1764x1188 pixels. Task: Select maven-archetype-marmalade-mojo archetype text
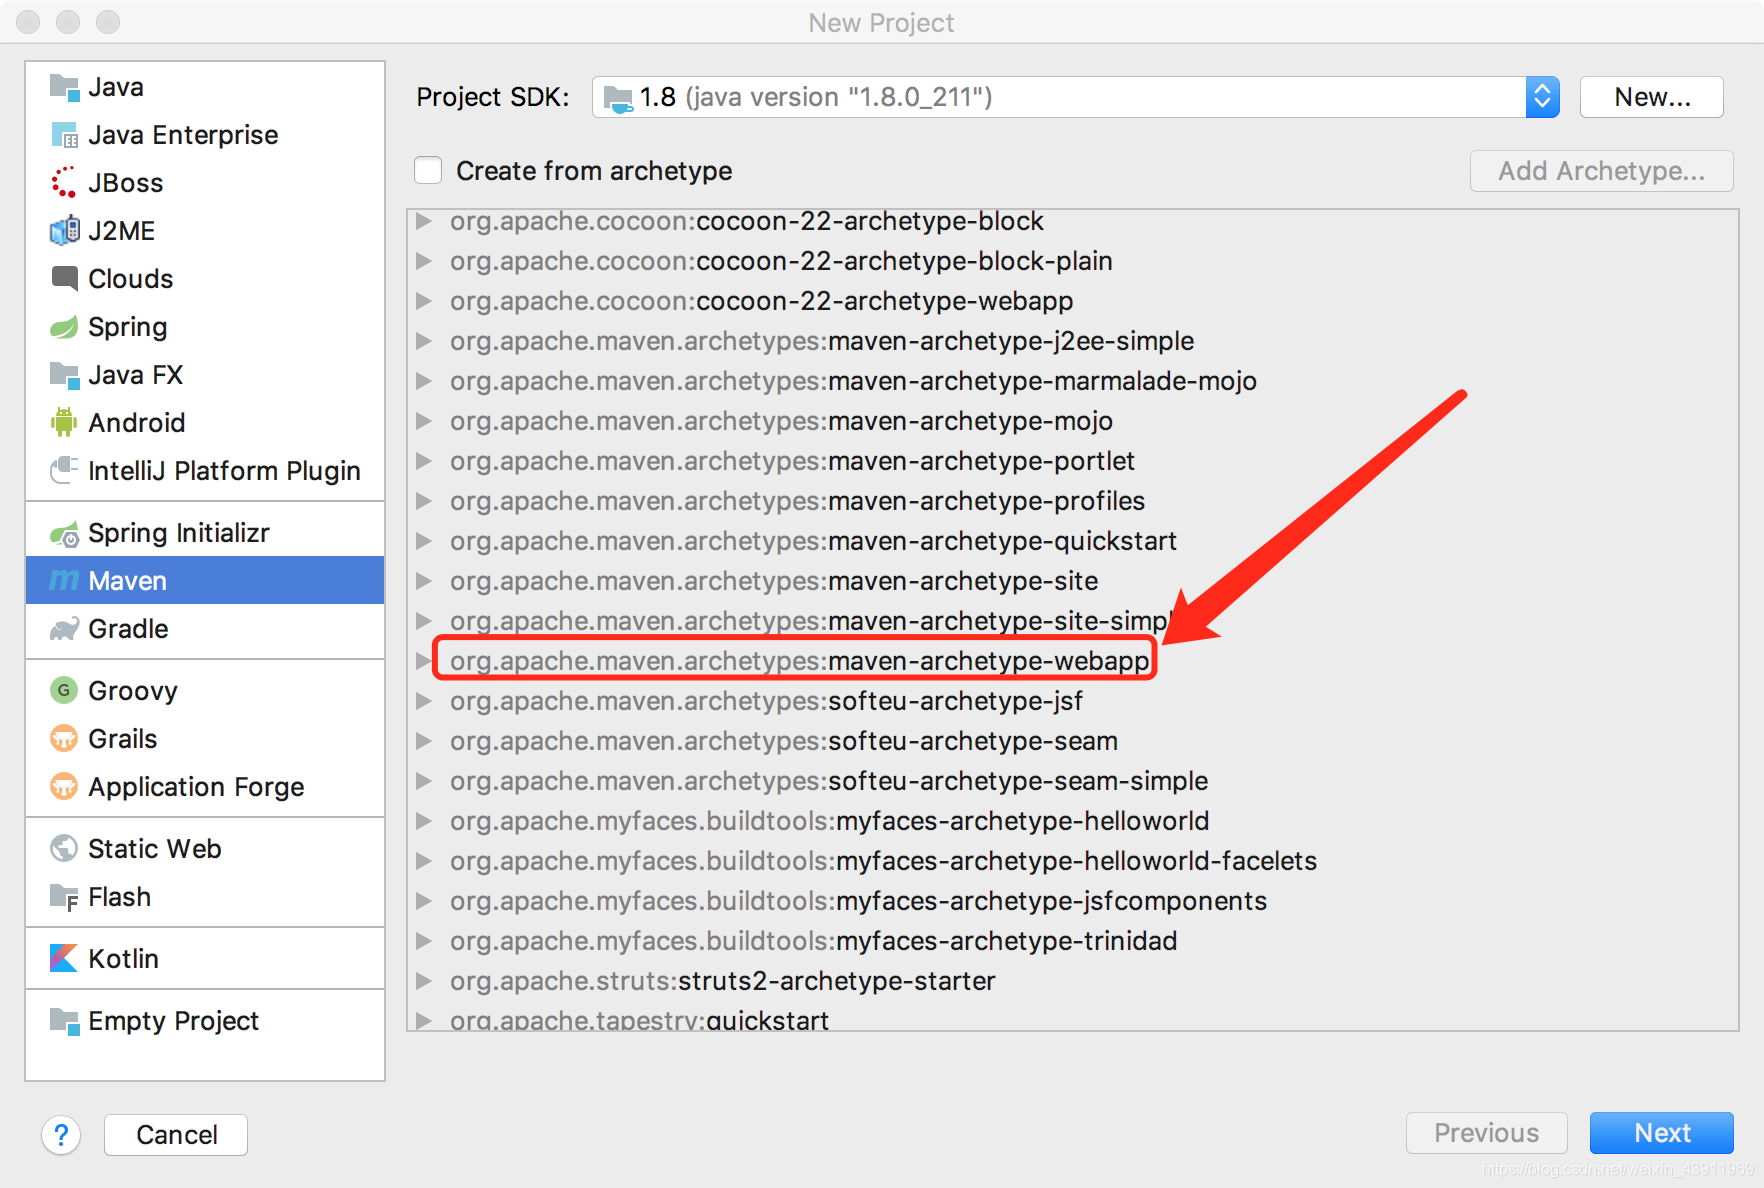(x=853, y=381)
